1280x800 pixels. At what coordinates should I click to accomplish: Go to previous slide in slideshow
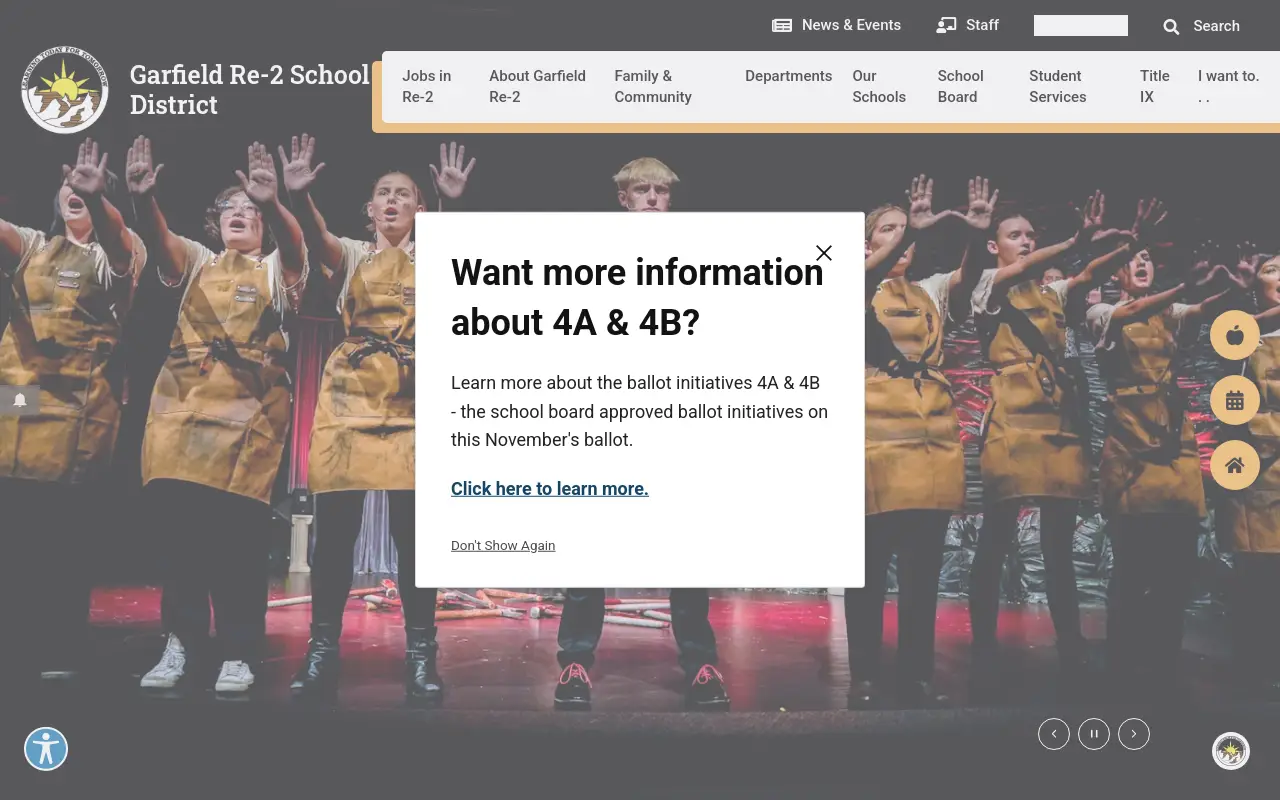1054,734
